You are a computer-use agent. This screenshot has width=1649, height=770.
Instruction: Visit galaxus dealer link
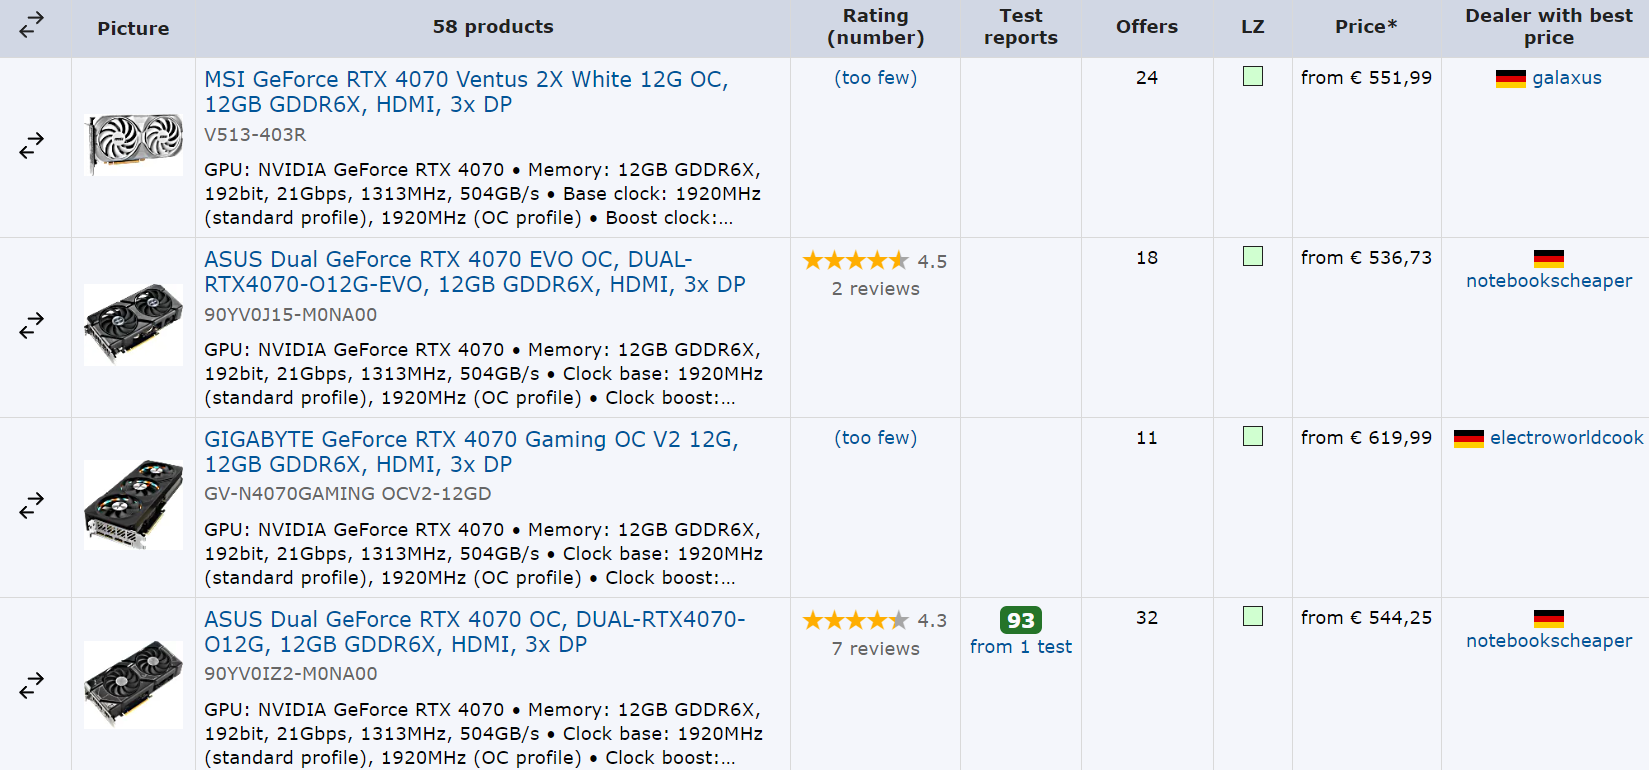coord(1566,78)
